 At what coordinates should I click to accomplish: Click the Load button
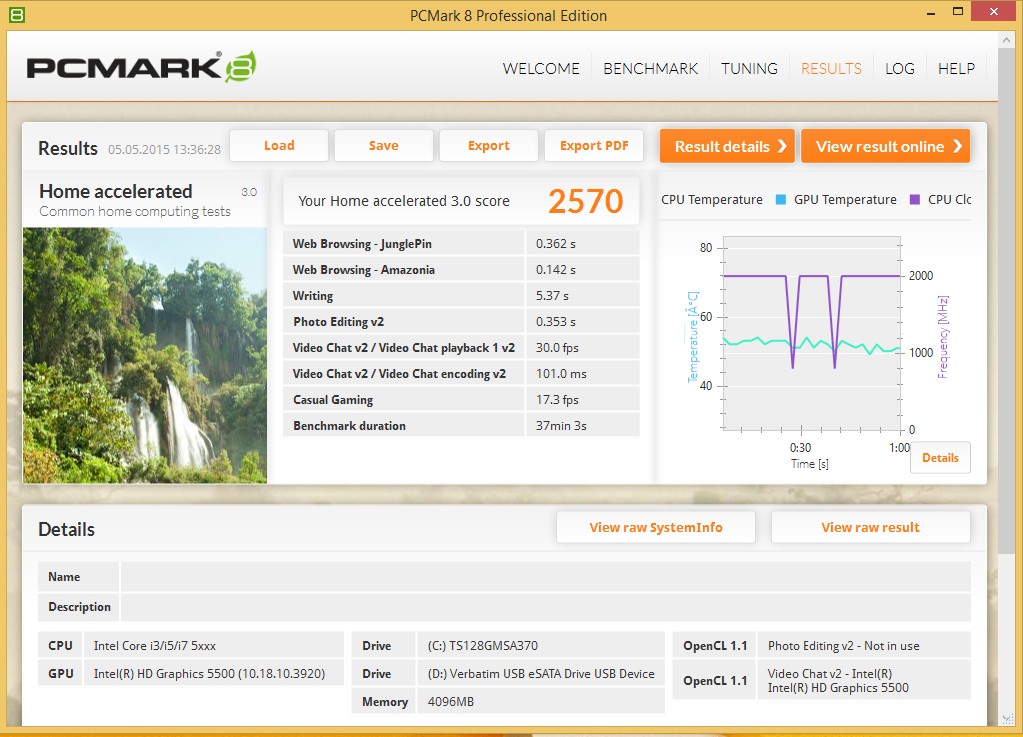(x=279, y=145)
